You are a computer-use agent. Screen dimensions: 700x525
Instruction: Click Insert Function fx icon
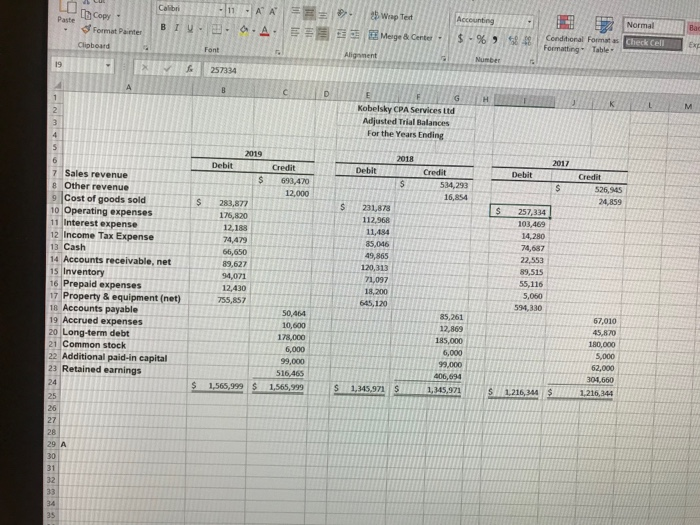tap(190, 69)
